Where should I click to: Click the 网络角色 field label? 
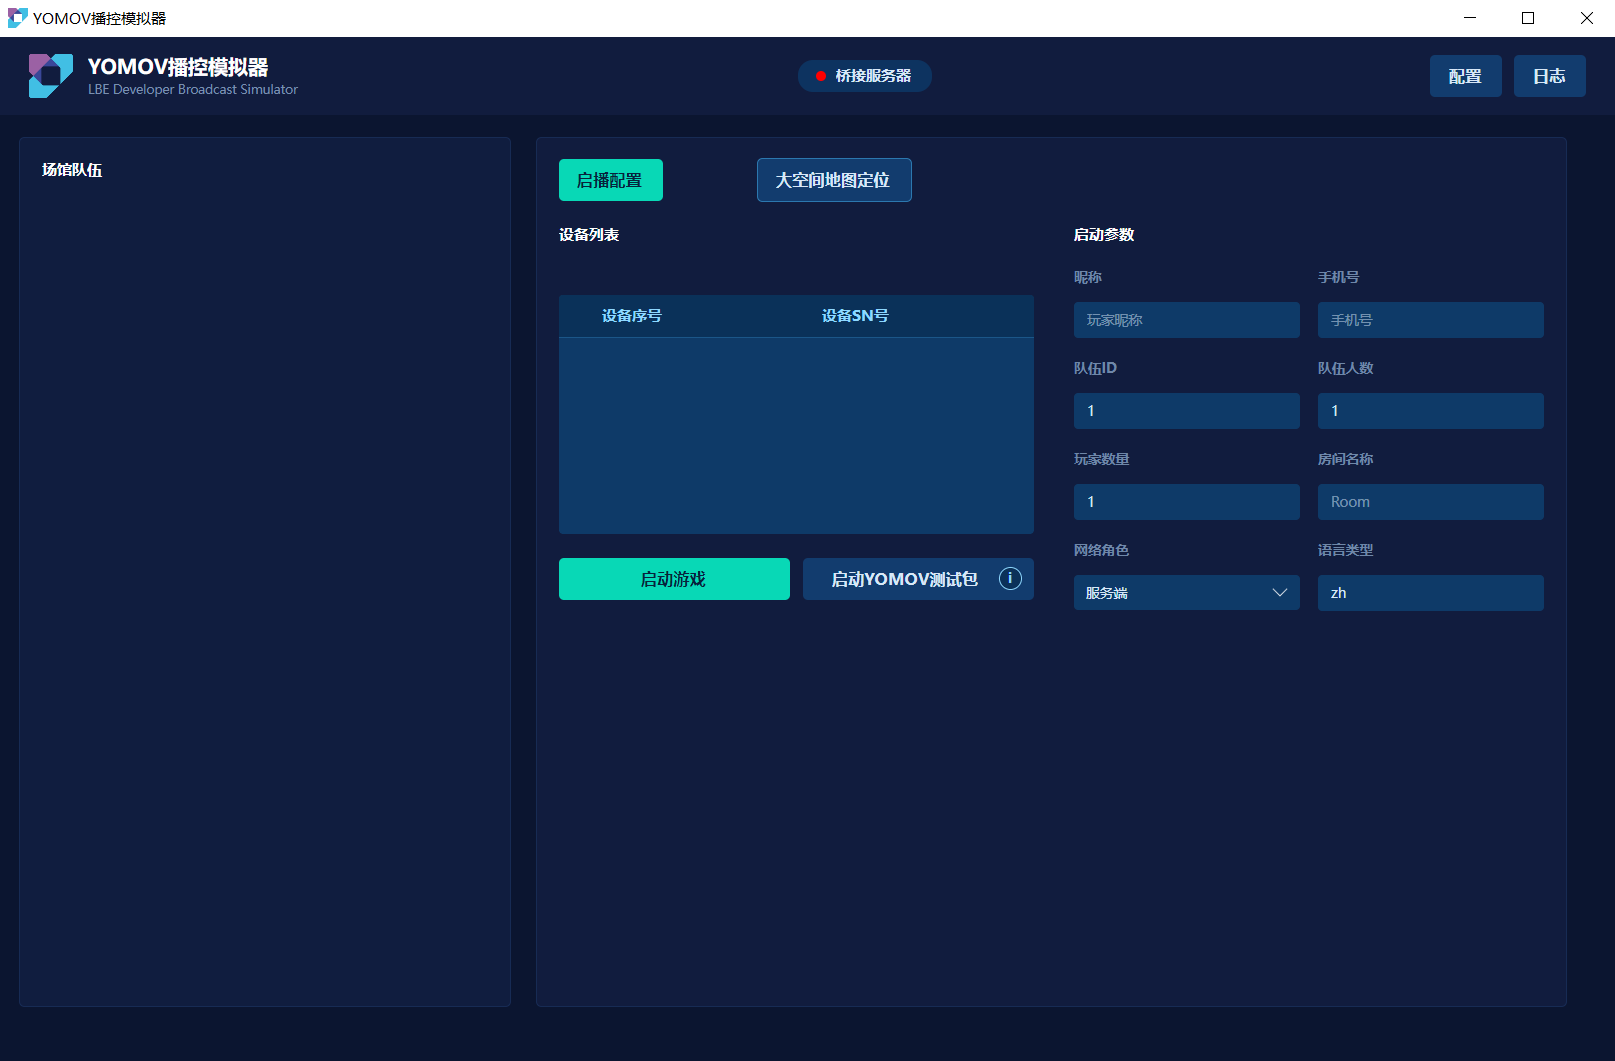tap(1101, 550)
